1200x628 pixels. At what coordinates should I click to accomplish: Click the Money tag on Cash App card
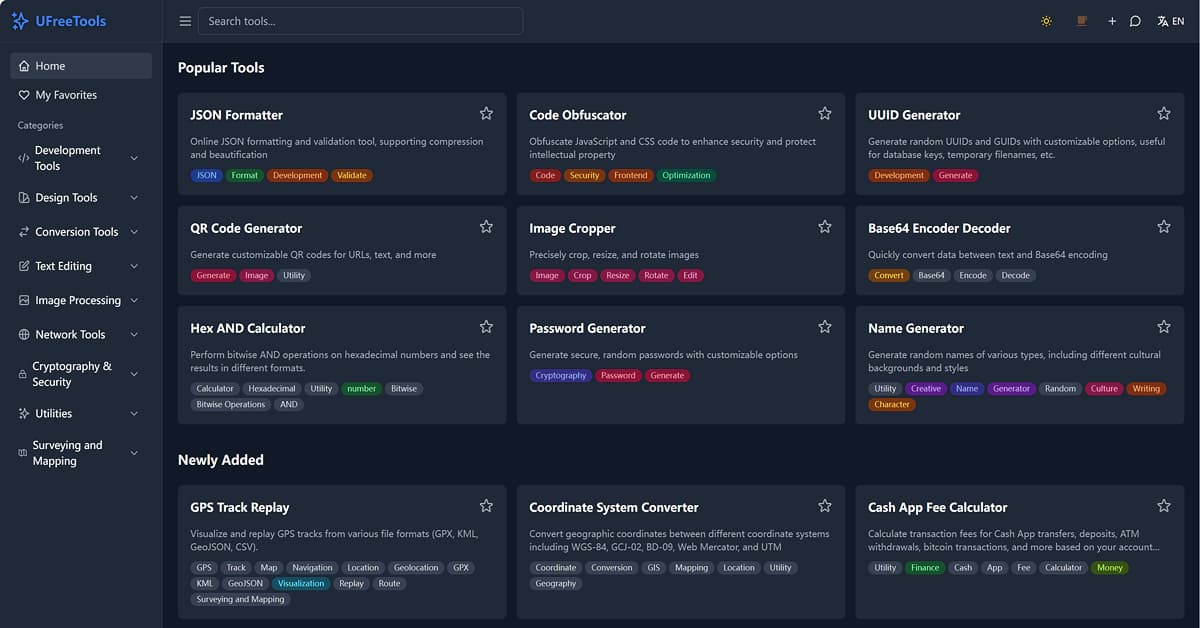click(1109, 567)
